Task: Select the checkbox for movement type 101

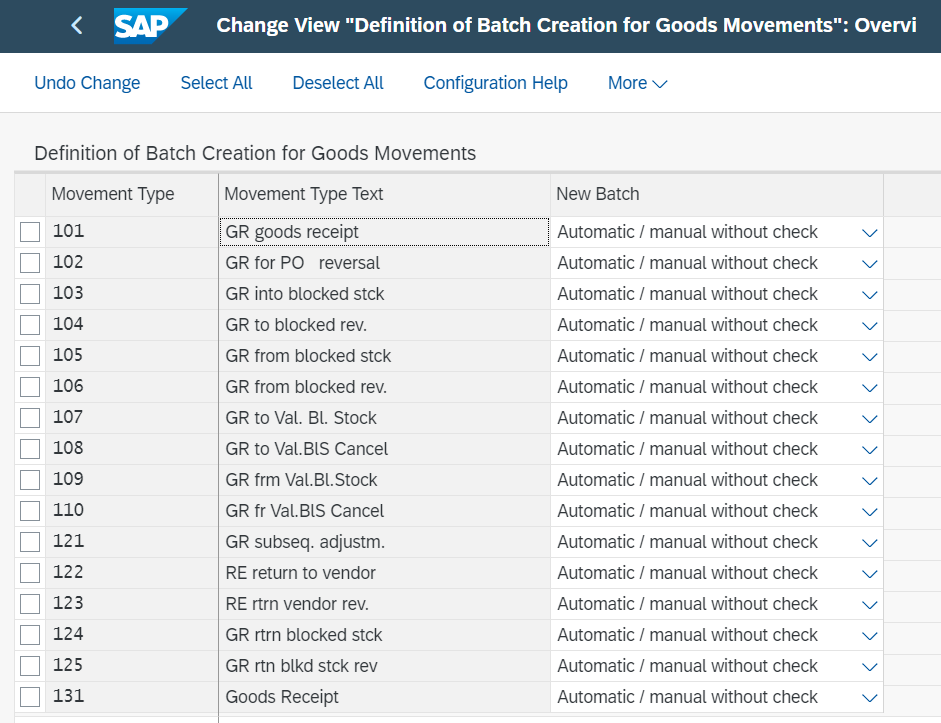Action: click(x=30, y=232)
